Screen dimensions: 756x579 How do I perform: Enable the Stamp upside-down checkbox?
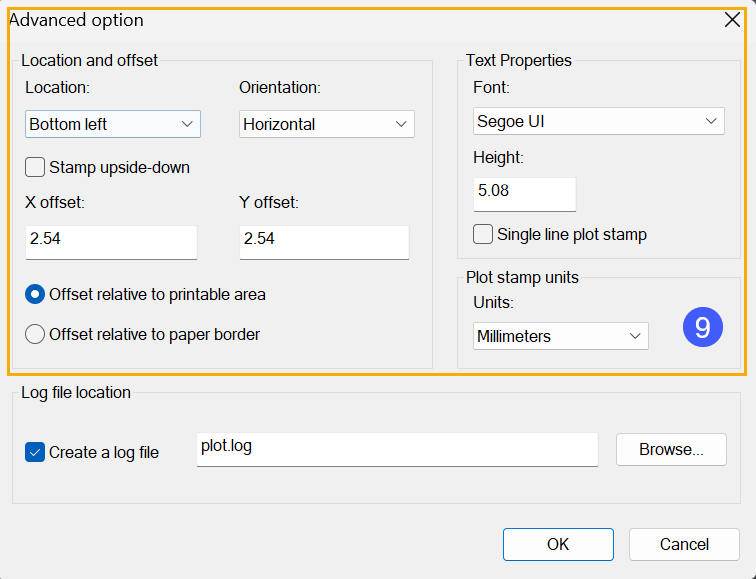[x=35, y=167]
